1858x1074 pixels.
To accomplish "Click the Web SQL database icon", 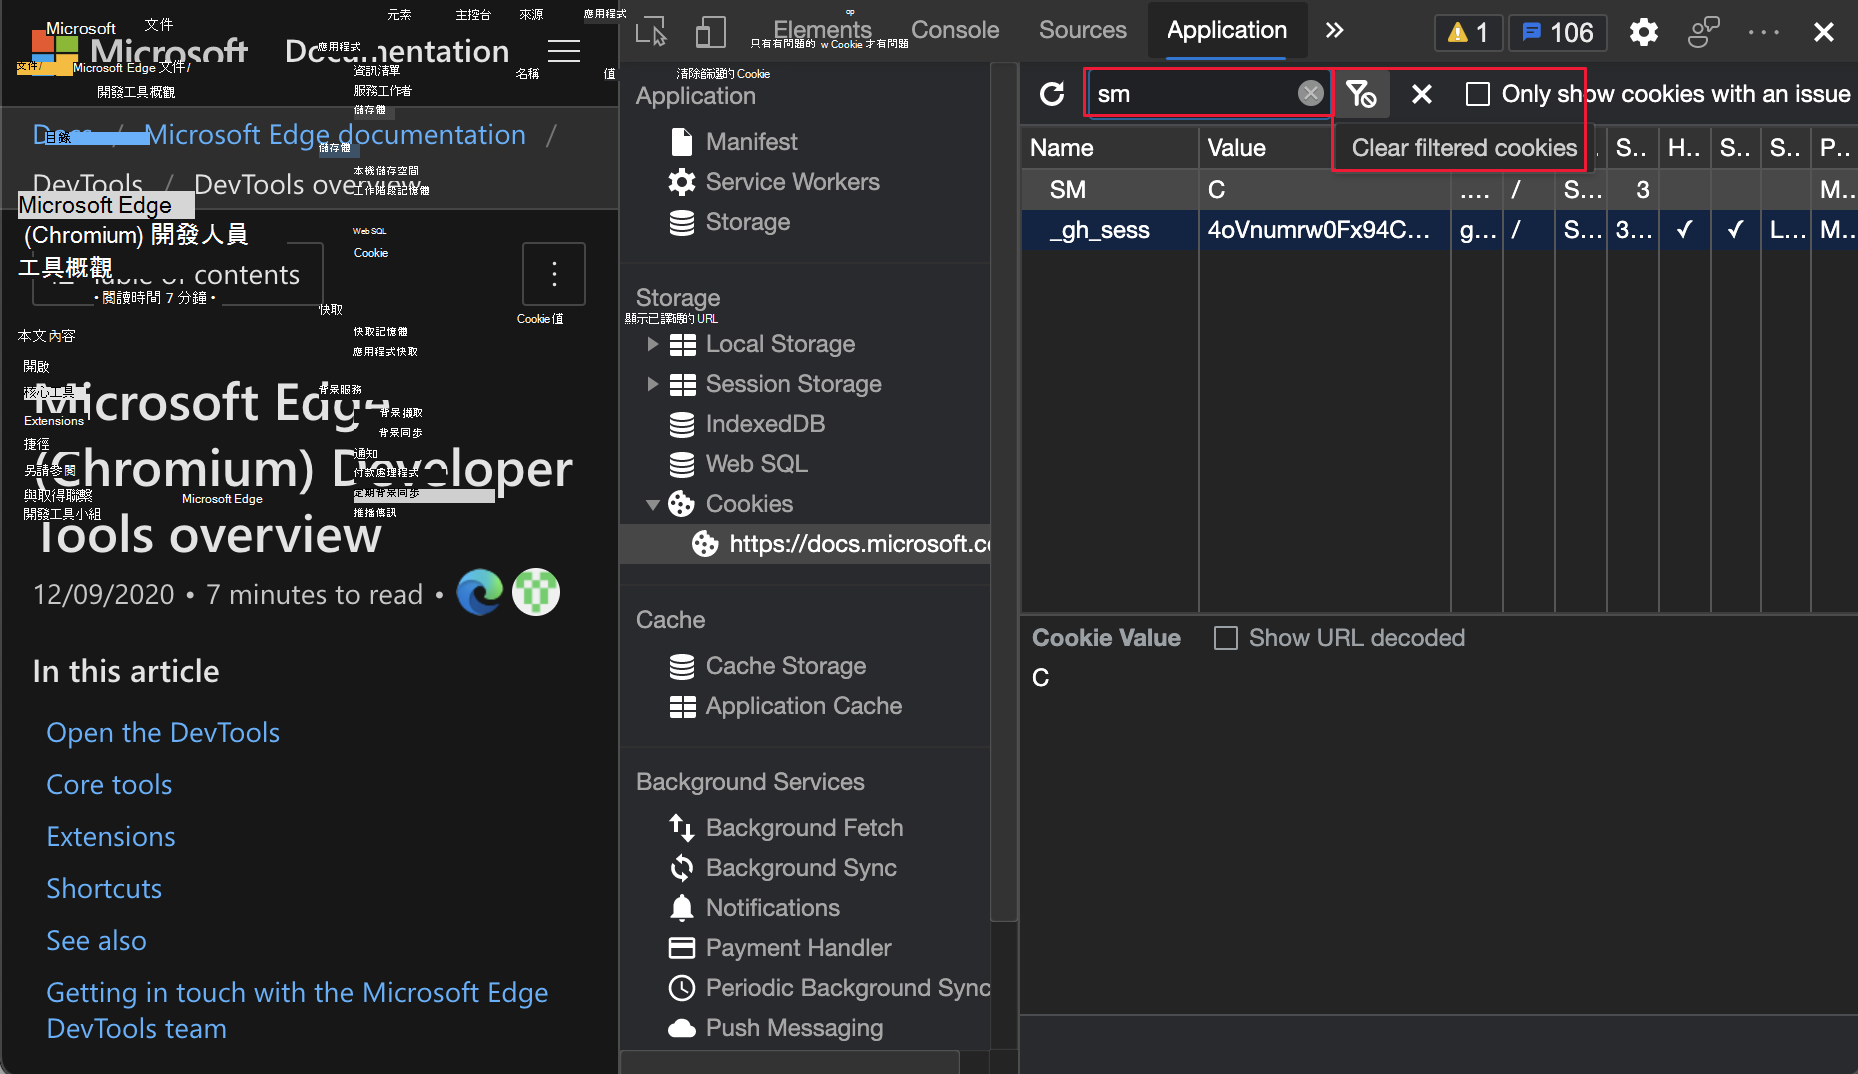I will [x=682, y=464].
